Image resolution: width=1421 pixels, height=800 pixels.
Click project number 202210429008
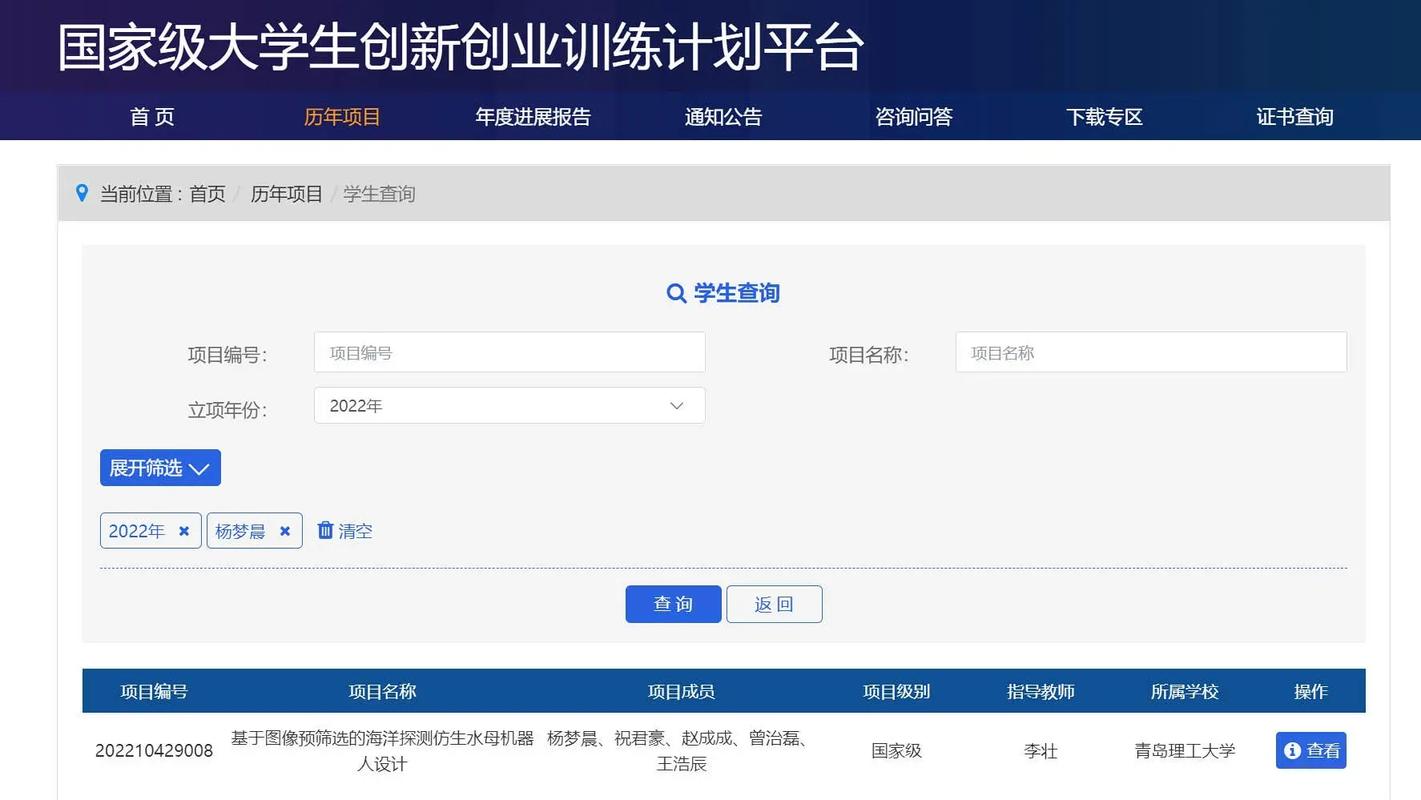pos(154,751)
